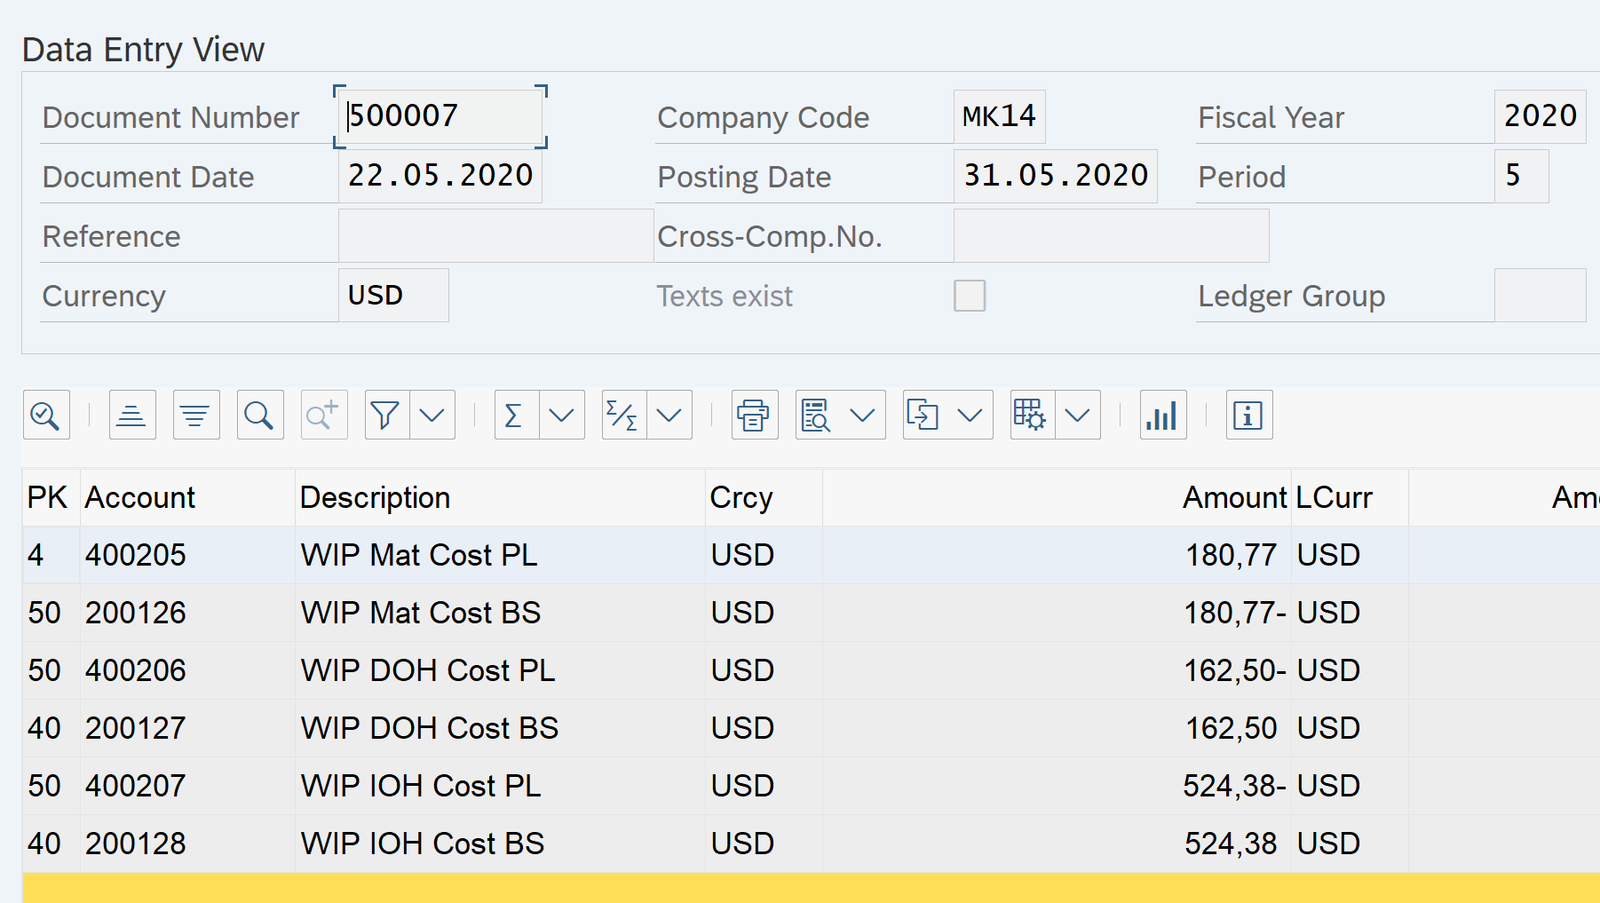Open the export options dropdown arrow
This screenshot has width=1600, height=903.
(x=969, y=415)
